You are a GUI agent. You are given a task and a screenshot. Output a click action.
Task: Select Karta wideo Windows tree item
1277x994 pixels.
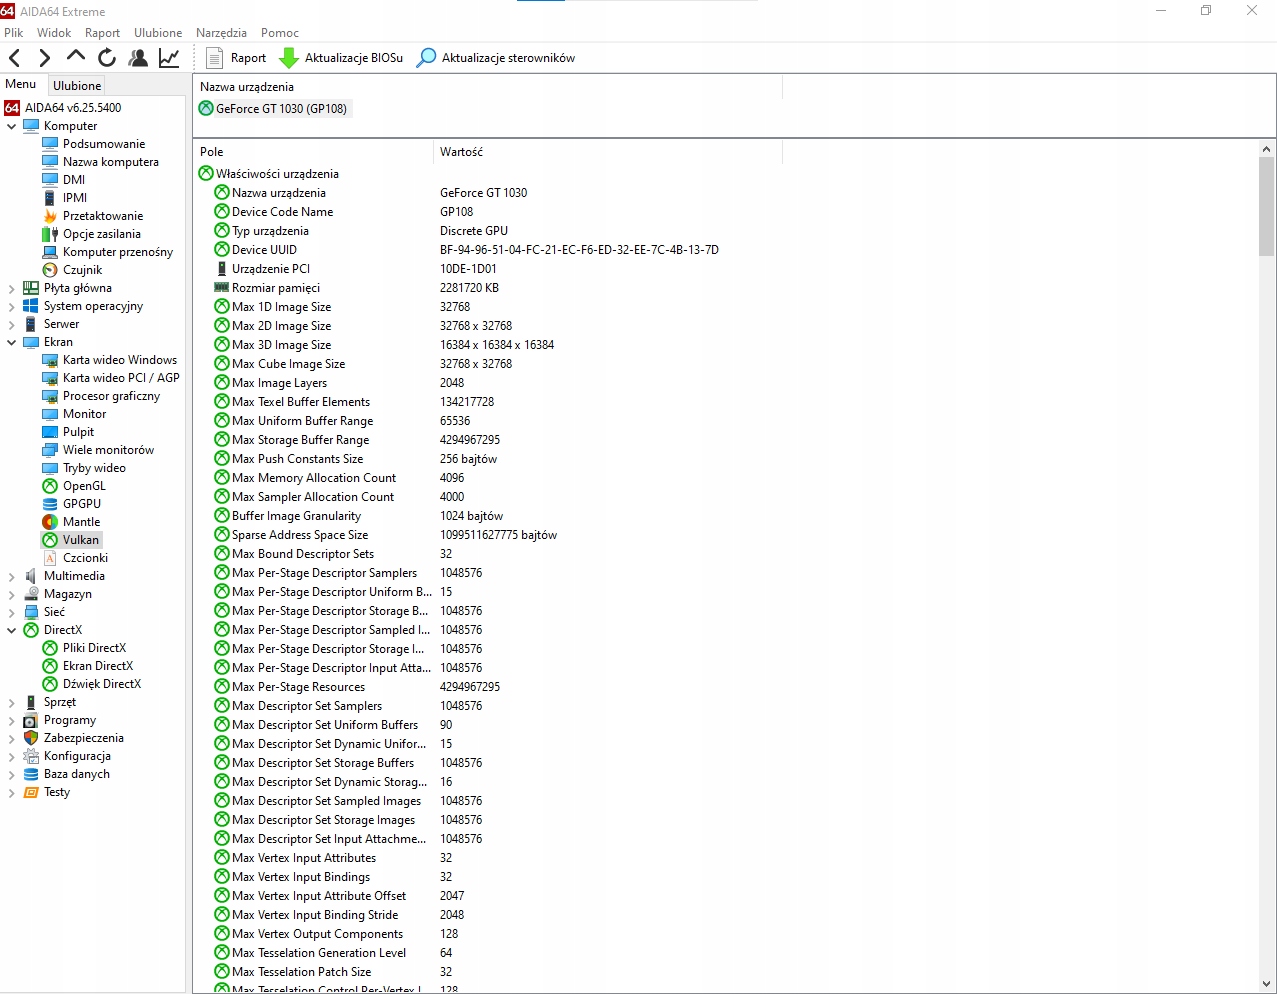pyautogui.click(x=110, y=360)
